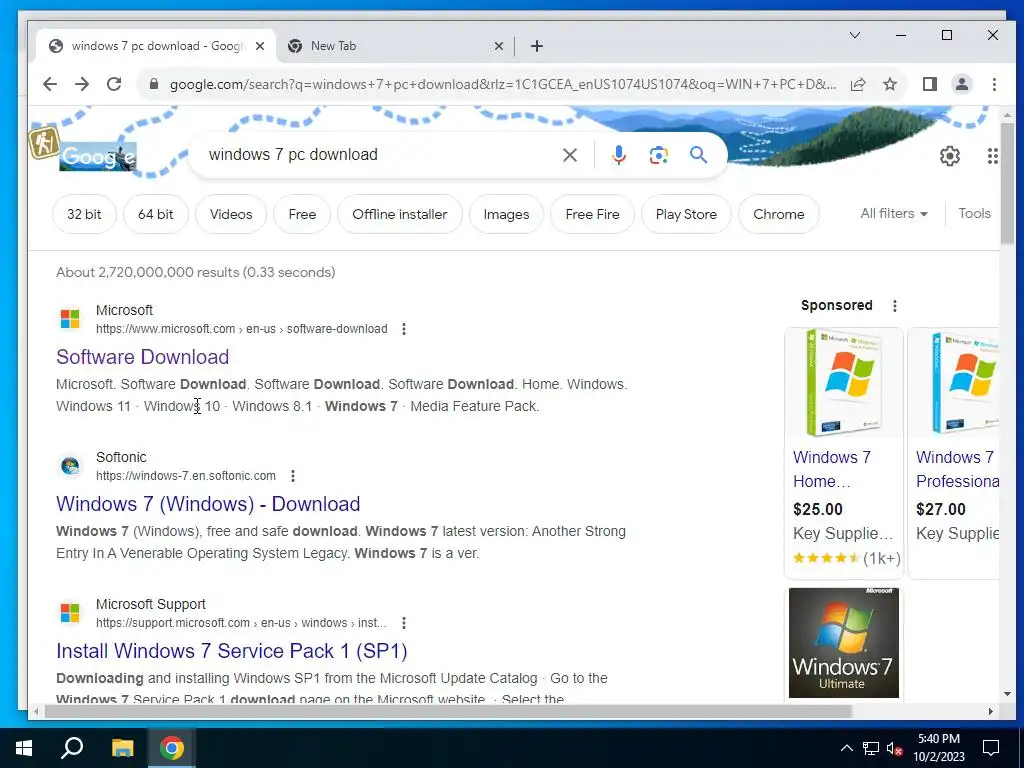Image resolution: width=1024 pixels, height=768 pixels.
Task: Filter results by 32 bit
Action: (84, 214)
